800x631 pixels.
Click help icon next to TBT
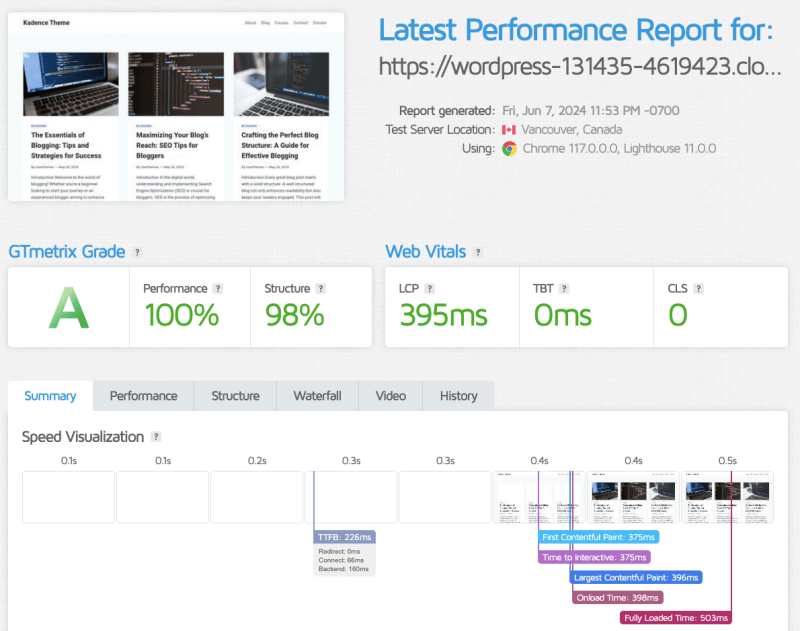pos(564,289)
